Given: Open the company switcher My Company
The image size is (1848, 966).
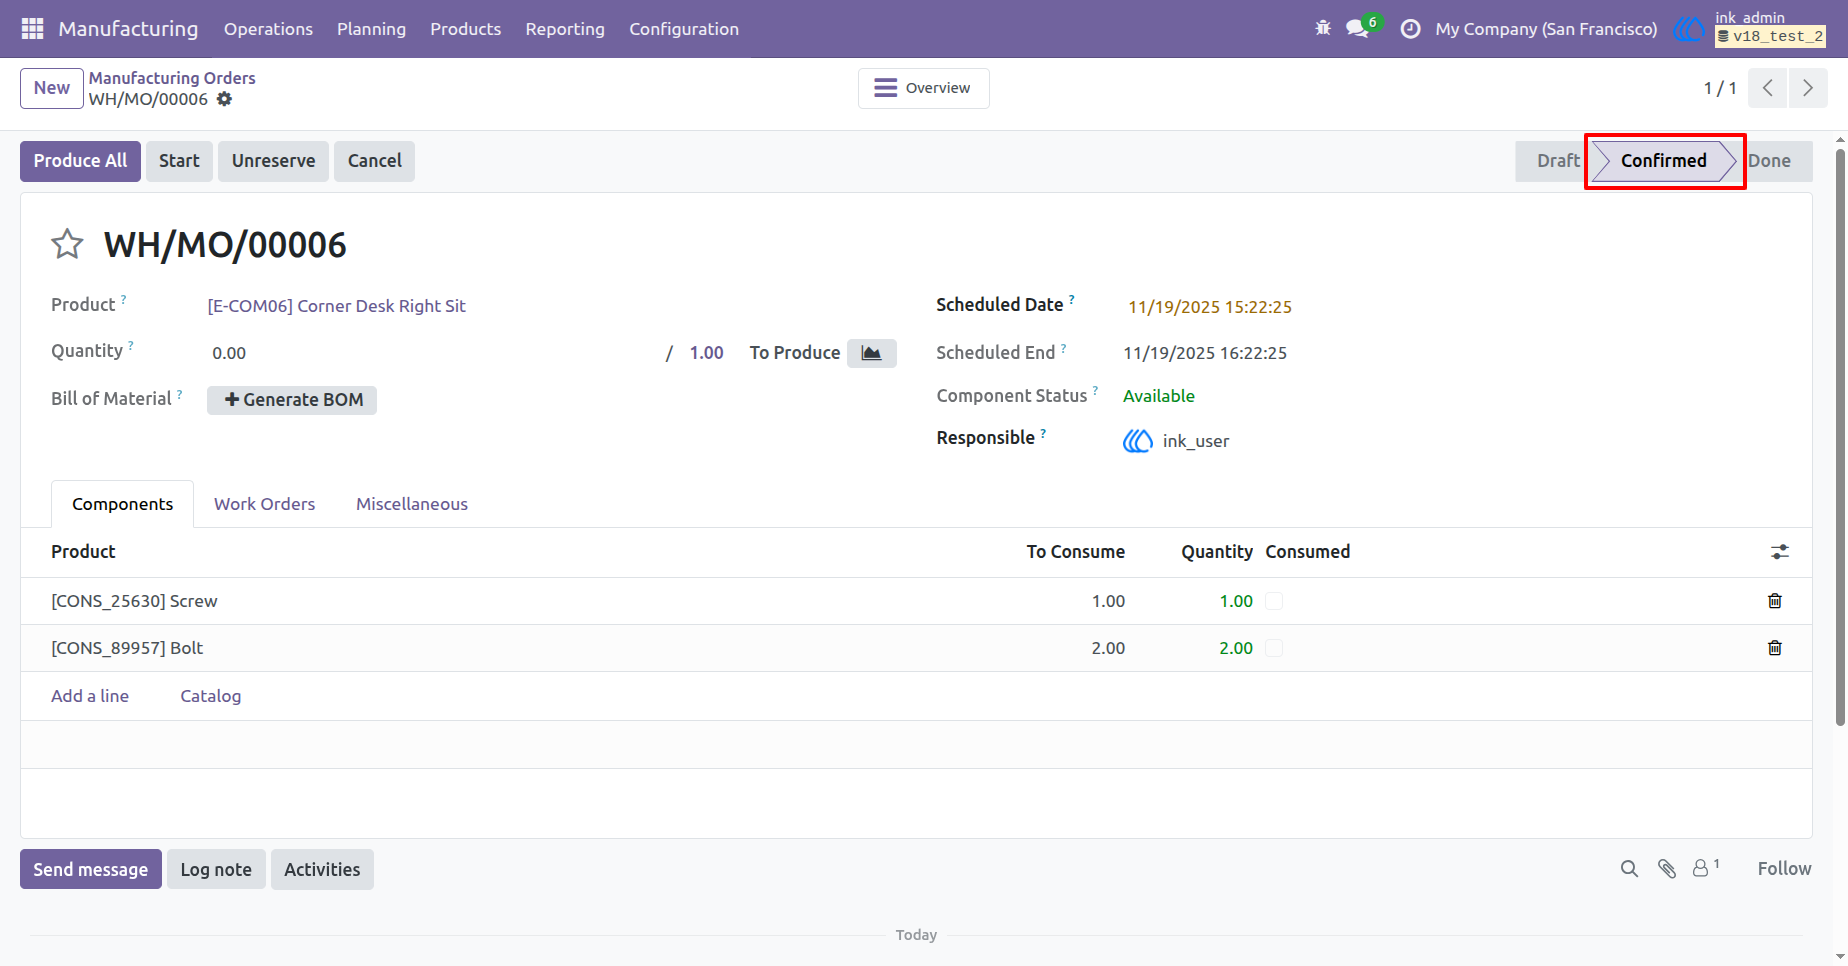Looking at the screenshot, I should pos(1546,29).
